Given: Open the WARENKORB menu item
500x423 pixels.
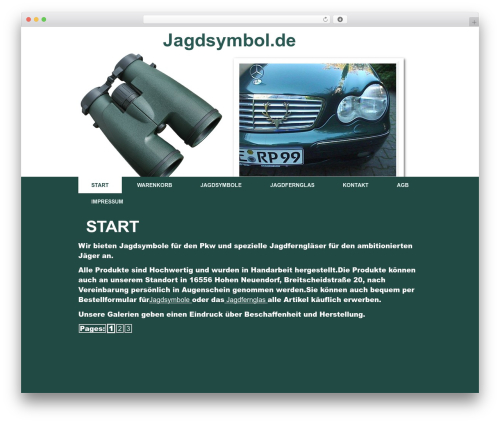Looking at the screenshot, I should click(x=154, y=185).
